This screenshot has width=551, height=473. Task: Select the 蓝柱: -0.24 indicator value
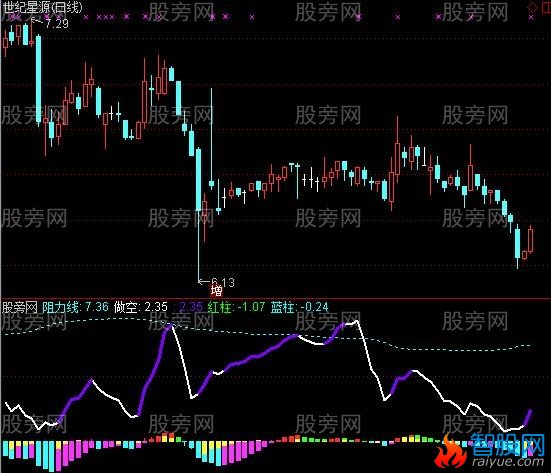(x=299, y=307)
